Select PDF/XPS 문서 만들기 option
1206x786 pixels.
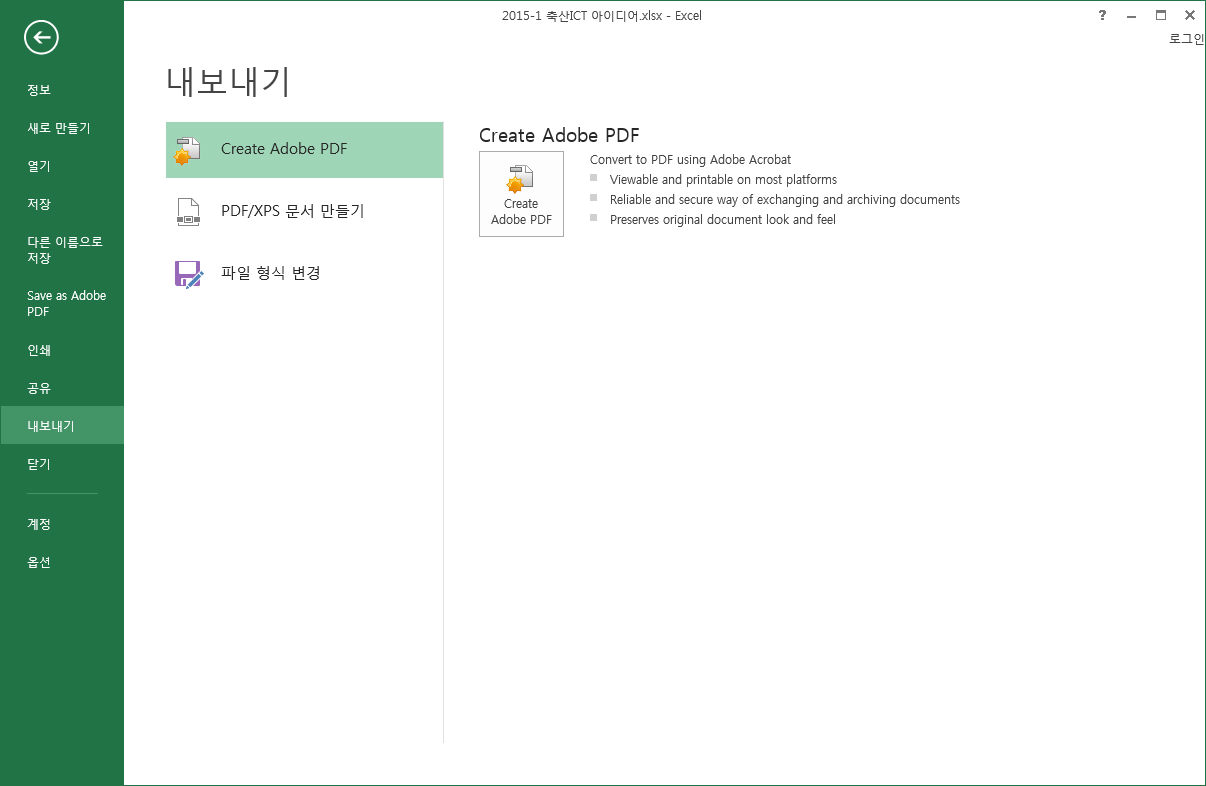click(304, 211)
